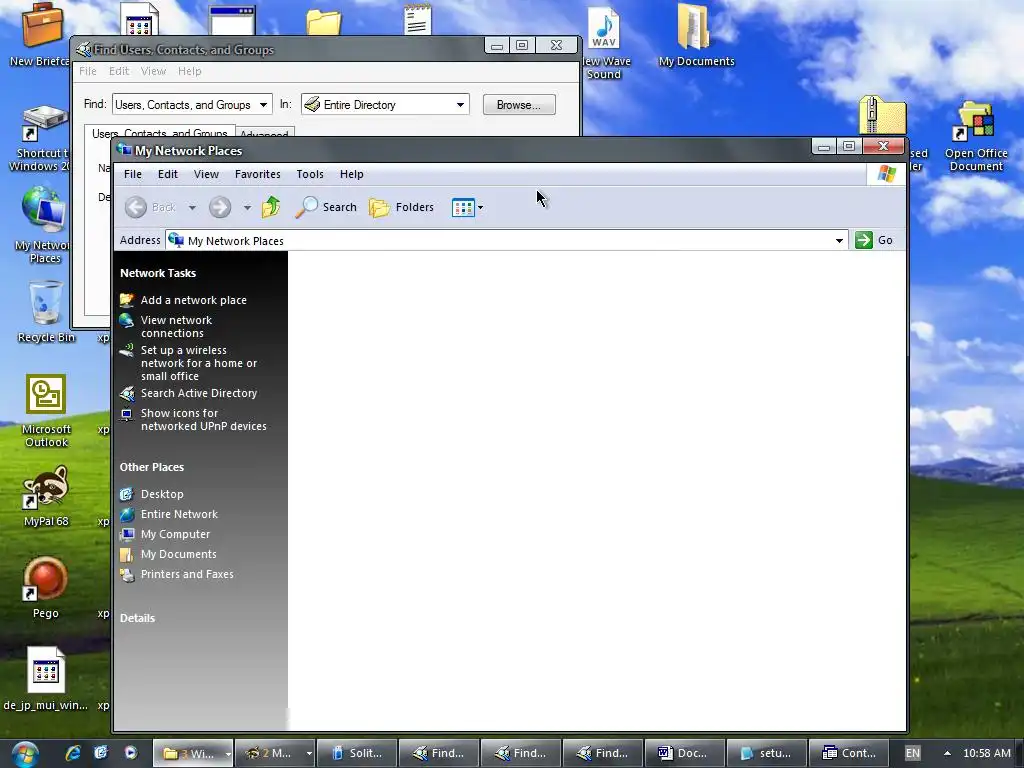Click the Up folder toolbar icon

point(270,207)
